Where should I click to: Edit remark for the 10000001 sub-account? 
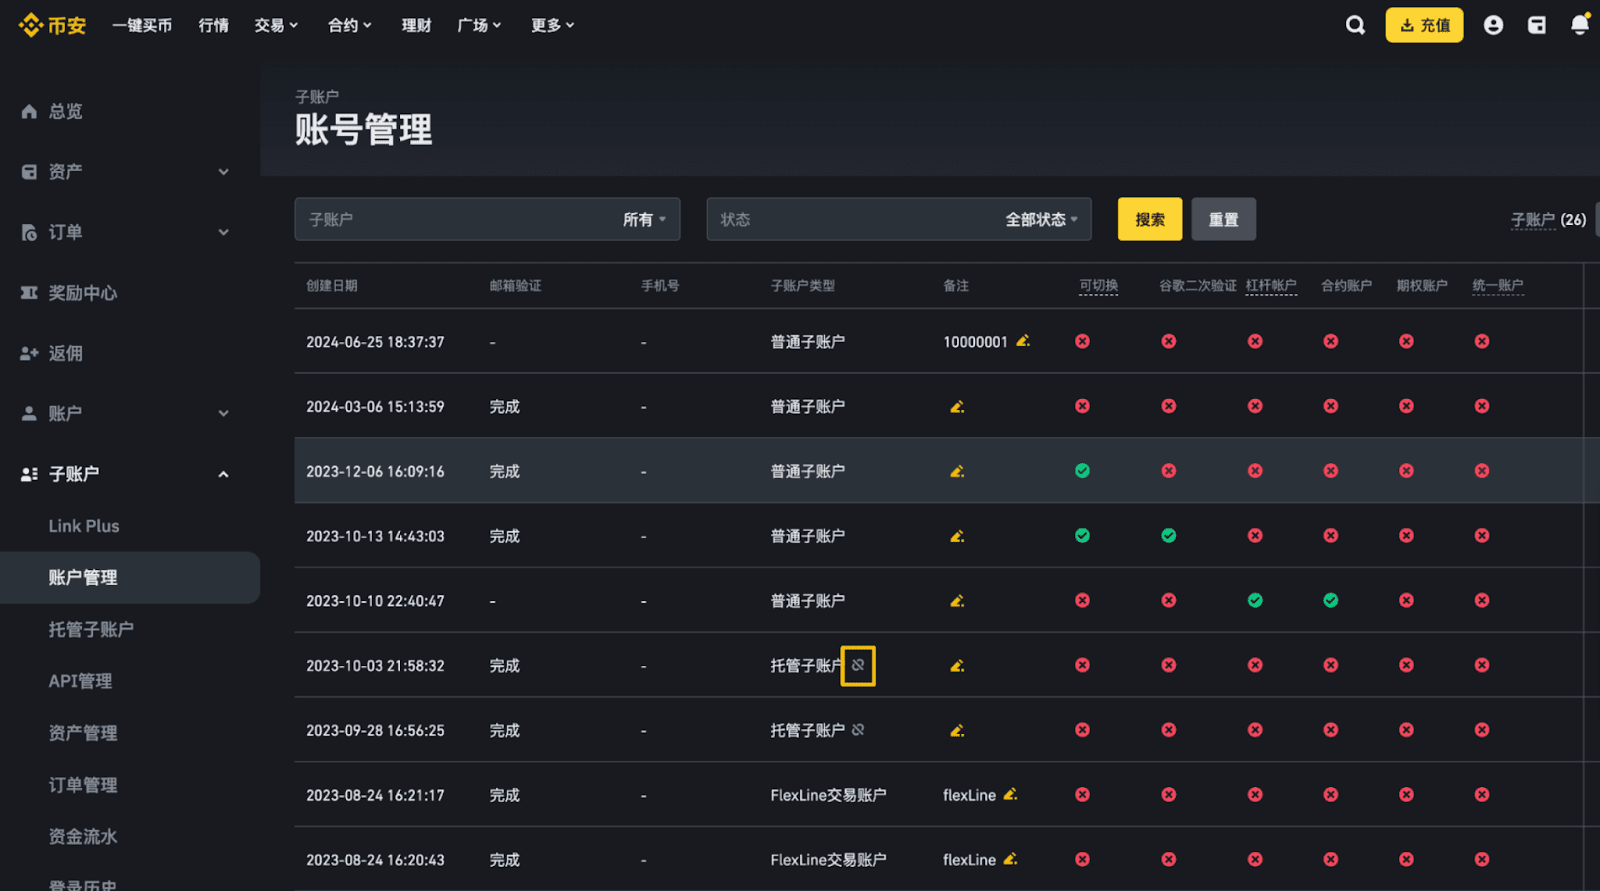(1023, 341)
